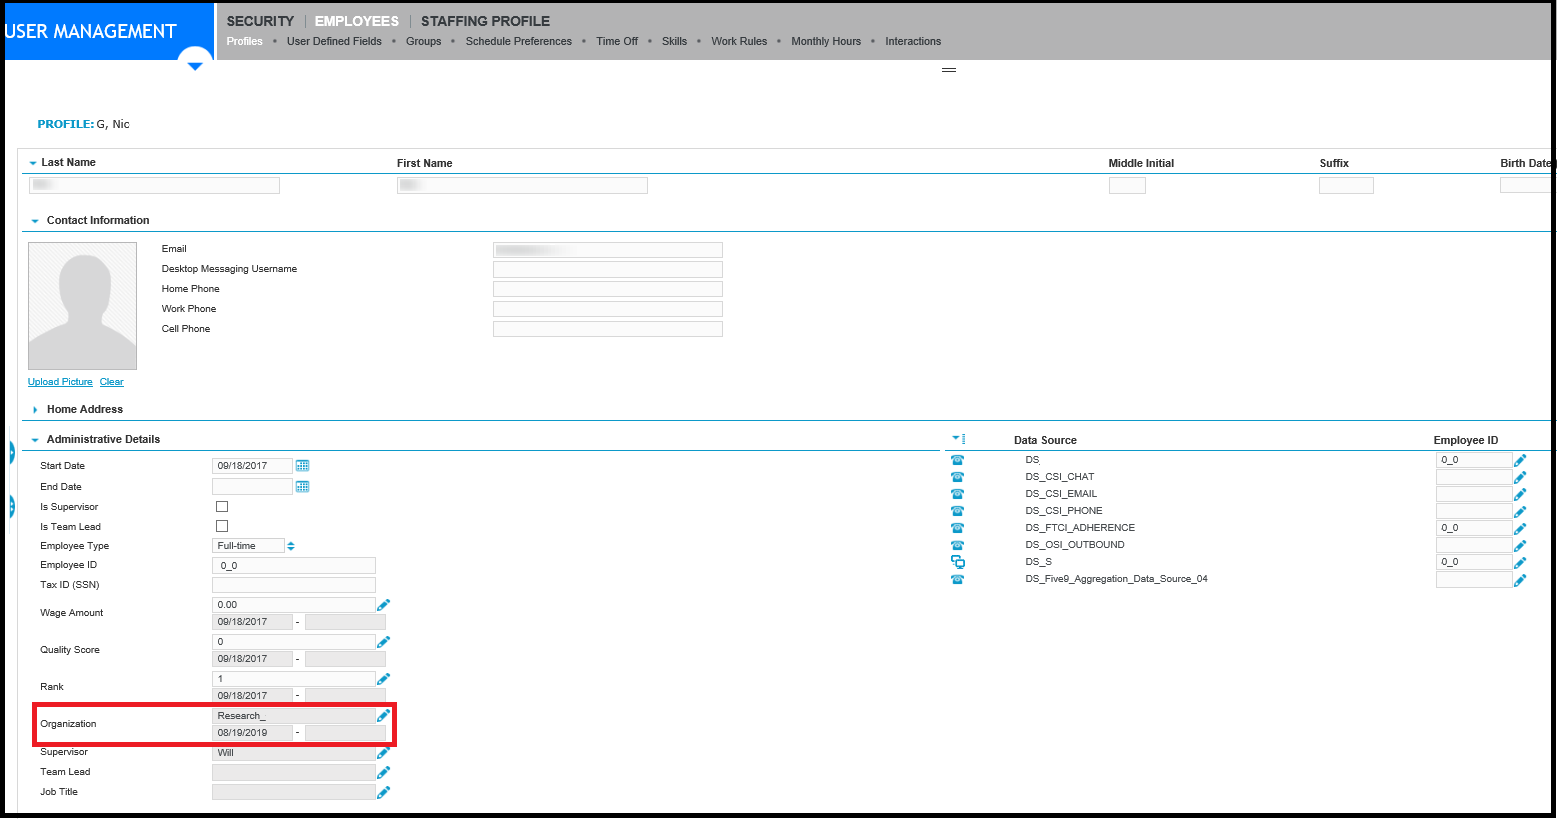Viewport: 1557px width, 819px height.
Task: Edit the Wage Amount pencil icon
Action: click(x=383, y=605)
